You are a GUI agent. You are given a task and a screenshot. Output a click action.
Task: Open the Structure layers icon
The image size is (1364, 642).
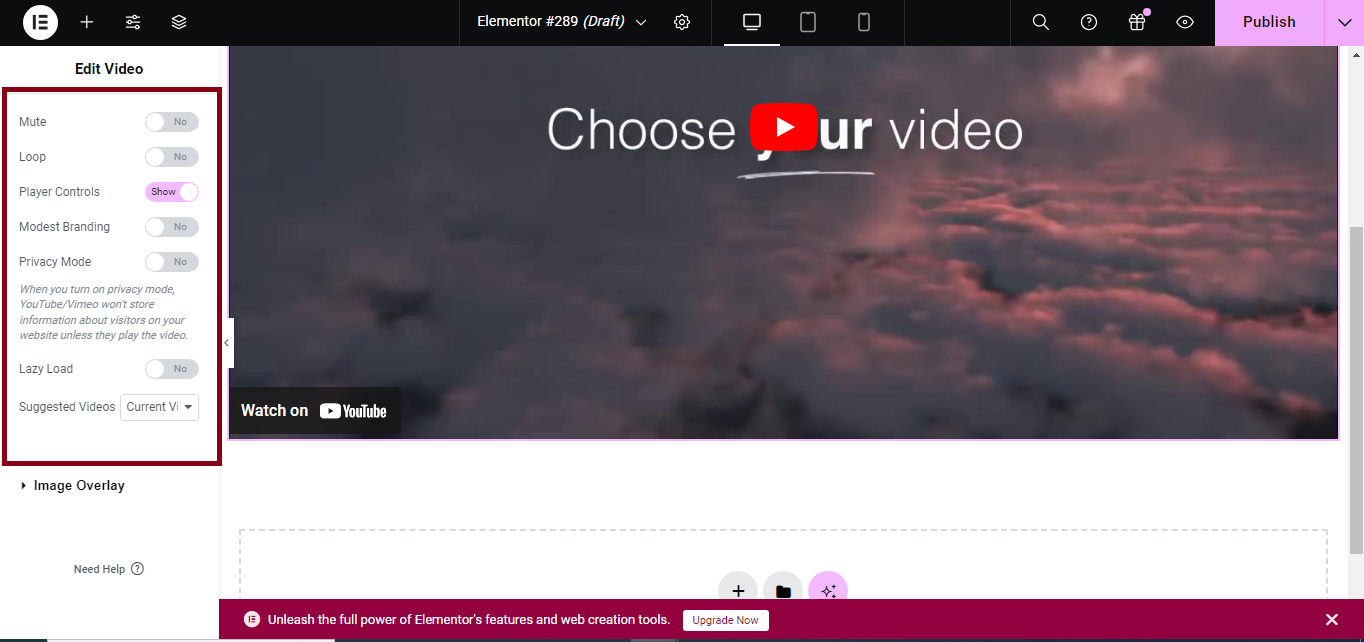click(179, 22)
